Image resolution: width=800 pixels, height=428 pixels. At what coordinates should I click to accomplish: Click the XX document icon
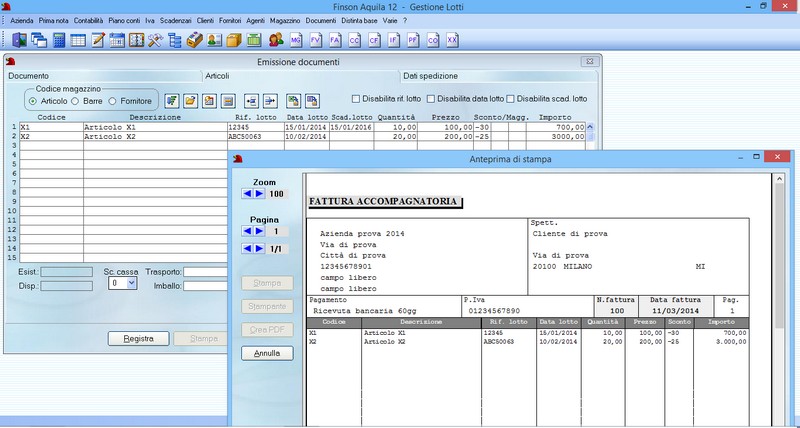tap(453, 40)
